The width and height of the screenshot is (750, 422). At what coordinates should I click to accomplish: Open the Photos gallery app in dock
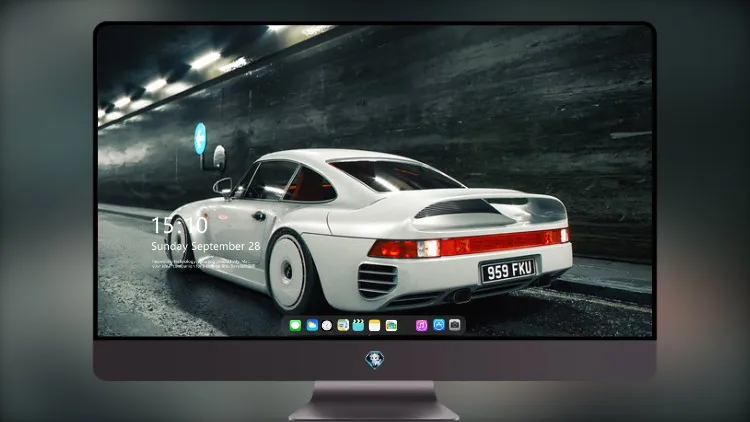point(391,326)
